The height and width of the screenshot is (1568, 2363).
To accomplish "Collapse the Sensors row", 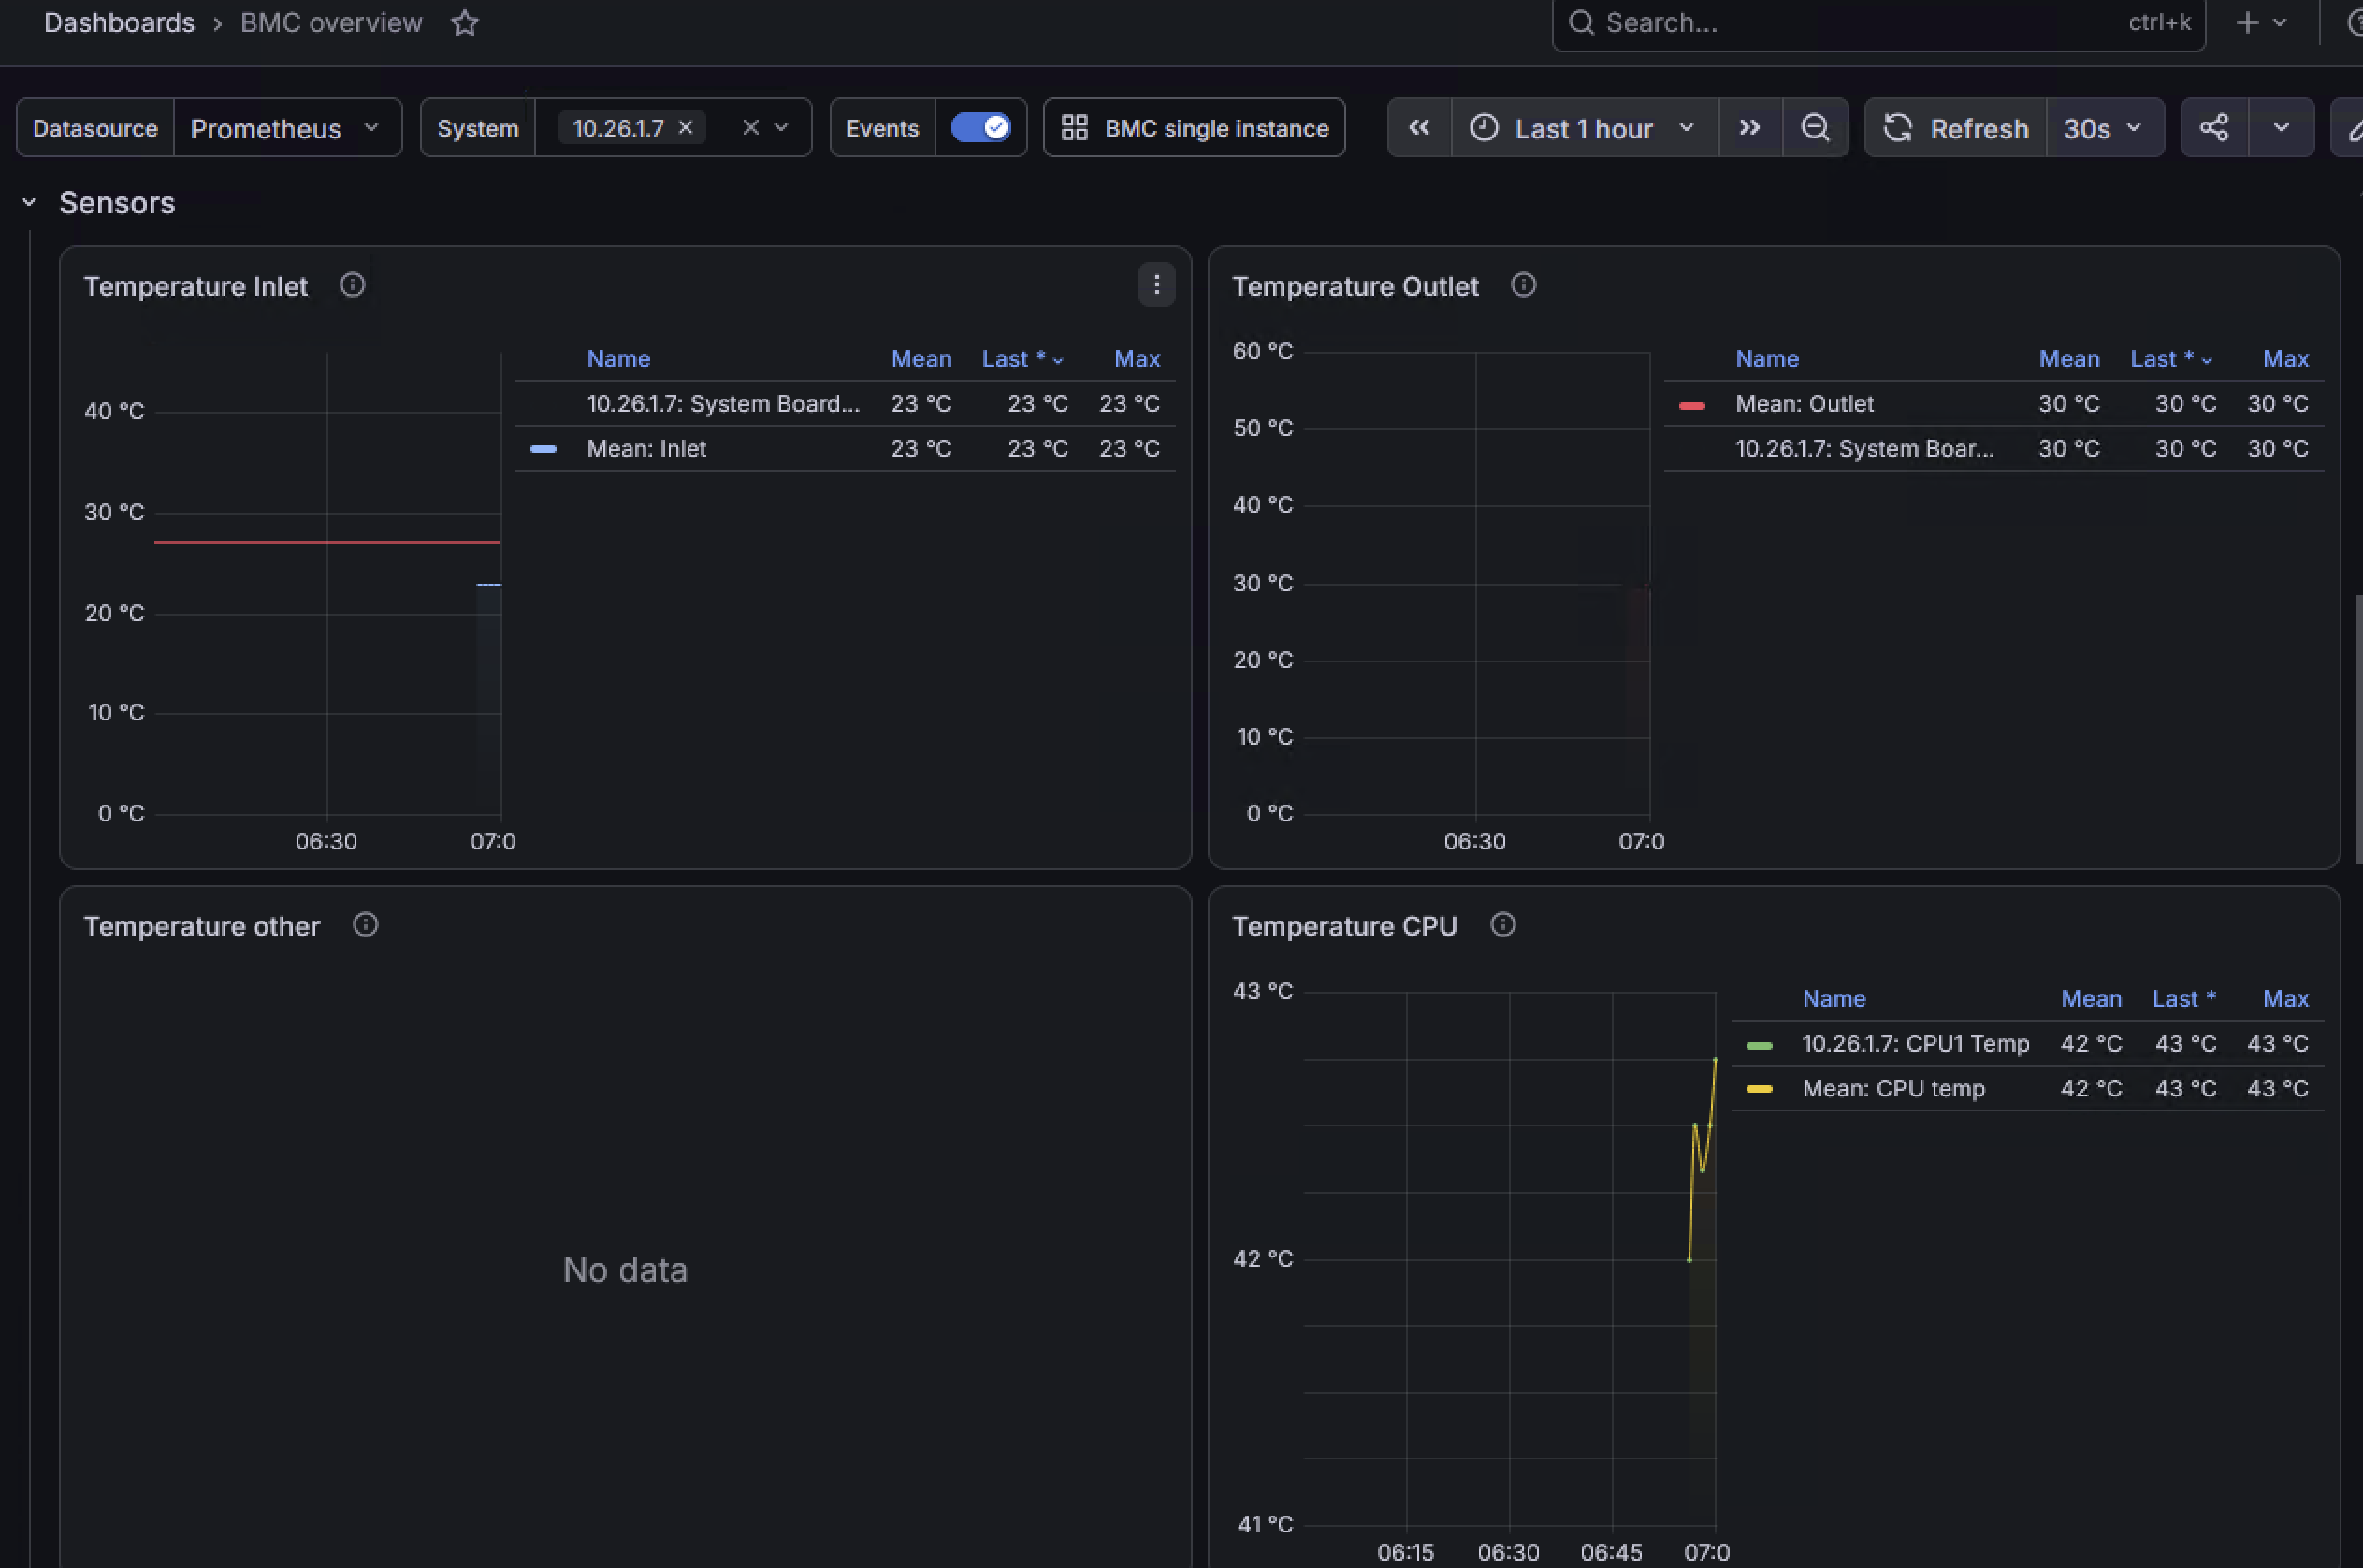I will point(29,203).
